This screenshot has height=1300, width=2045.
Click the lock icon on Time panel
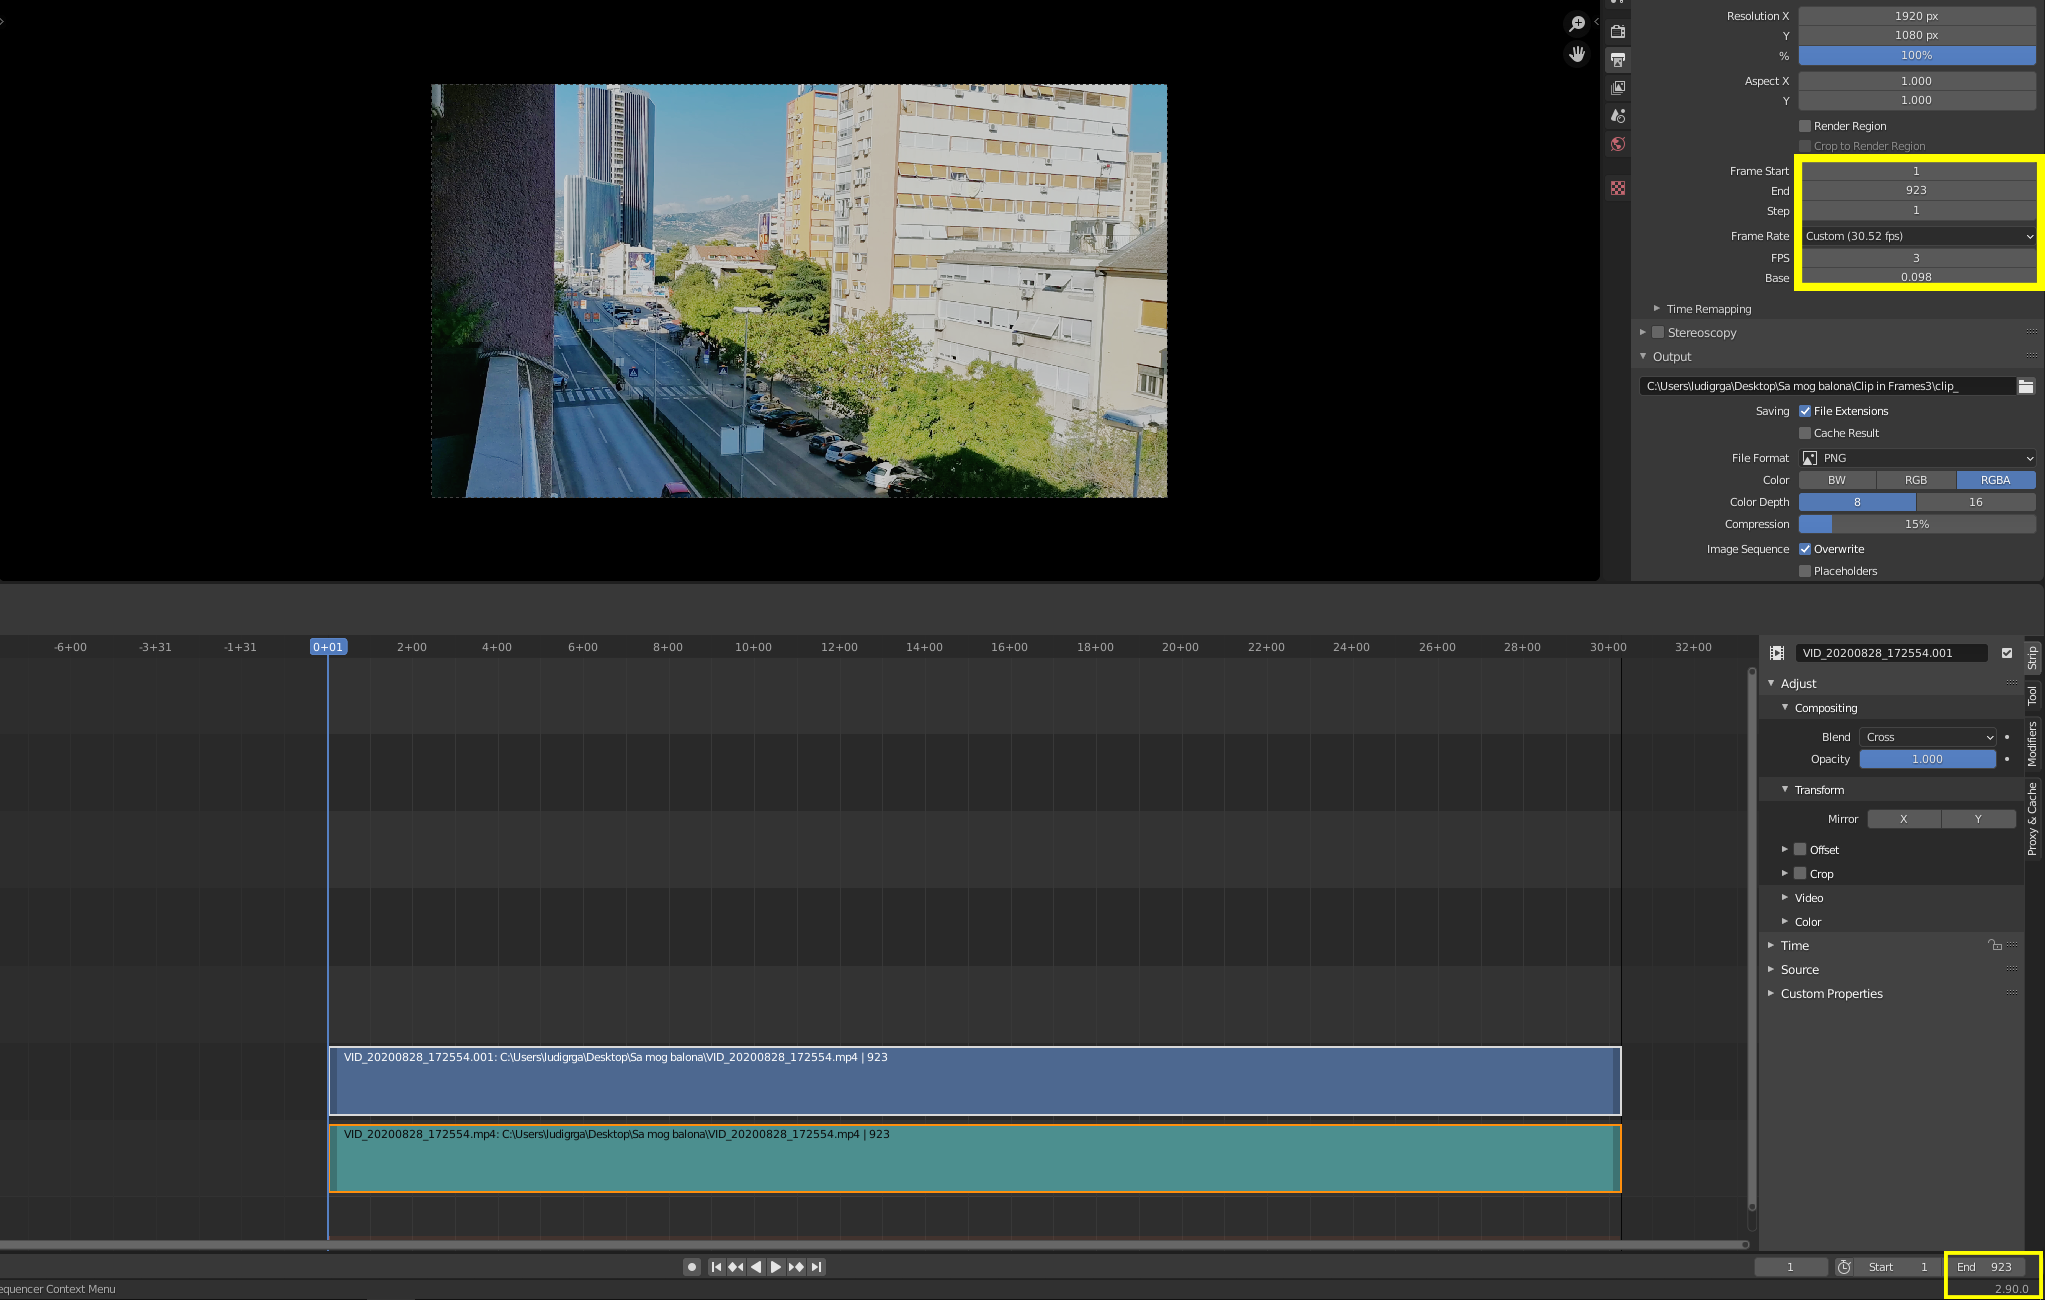[x=1994, y=945]
